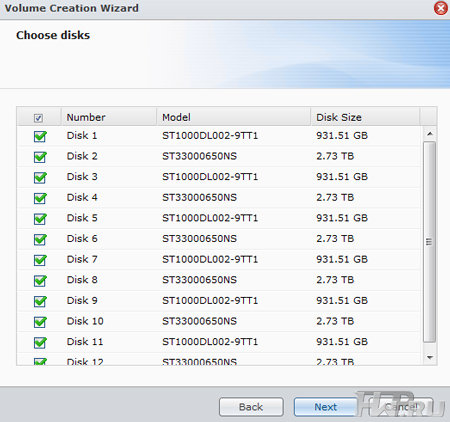This screenshot has width=450, height=422.
Task: Click Disk 3 model ST1000DL002-9TT1
Action: click(x=210, y=177)
